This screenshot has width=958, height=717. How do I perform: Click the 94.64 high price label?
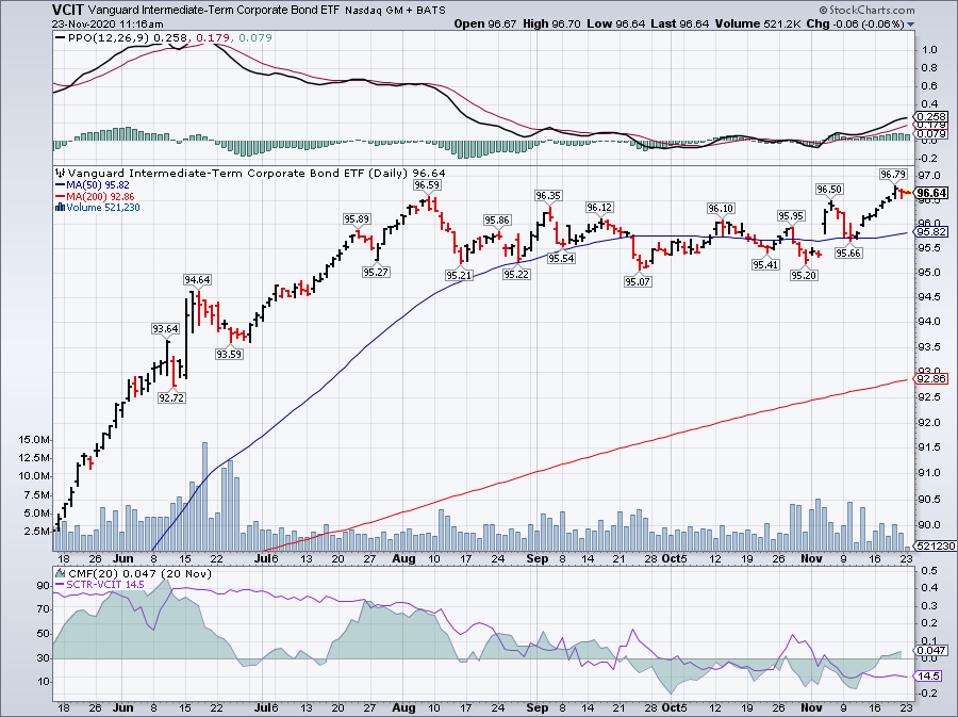coord(197,280)
